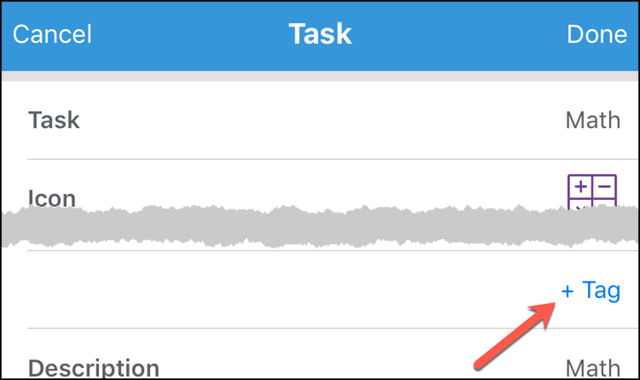Click the bold Task title in header

click(320, 34)
